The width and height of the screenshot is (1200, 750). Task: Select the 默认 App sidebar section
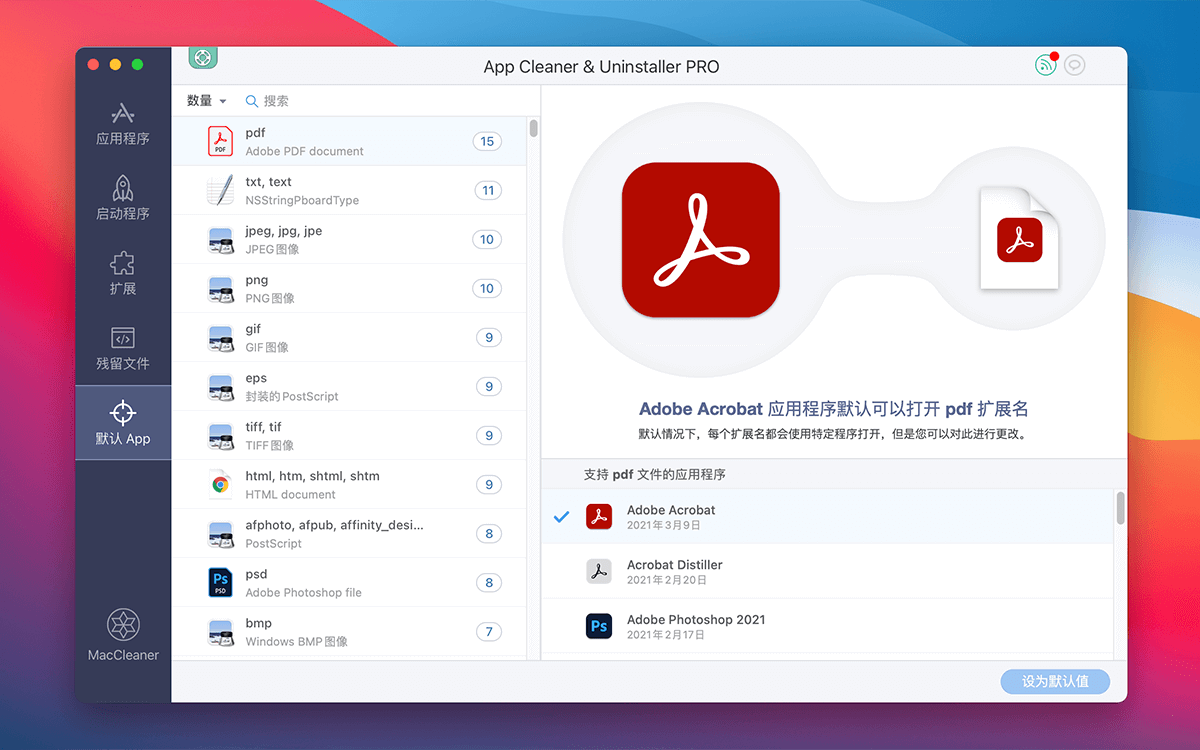[x=123, y=423]
